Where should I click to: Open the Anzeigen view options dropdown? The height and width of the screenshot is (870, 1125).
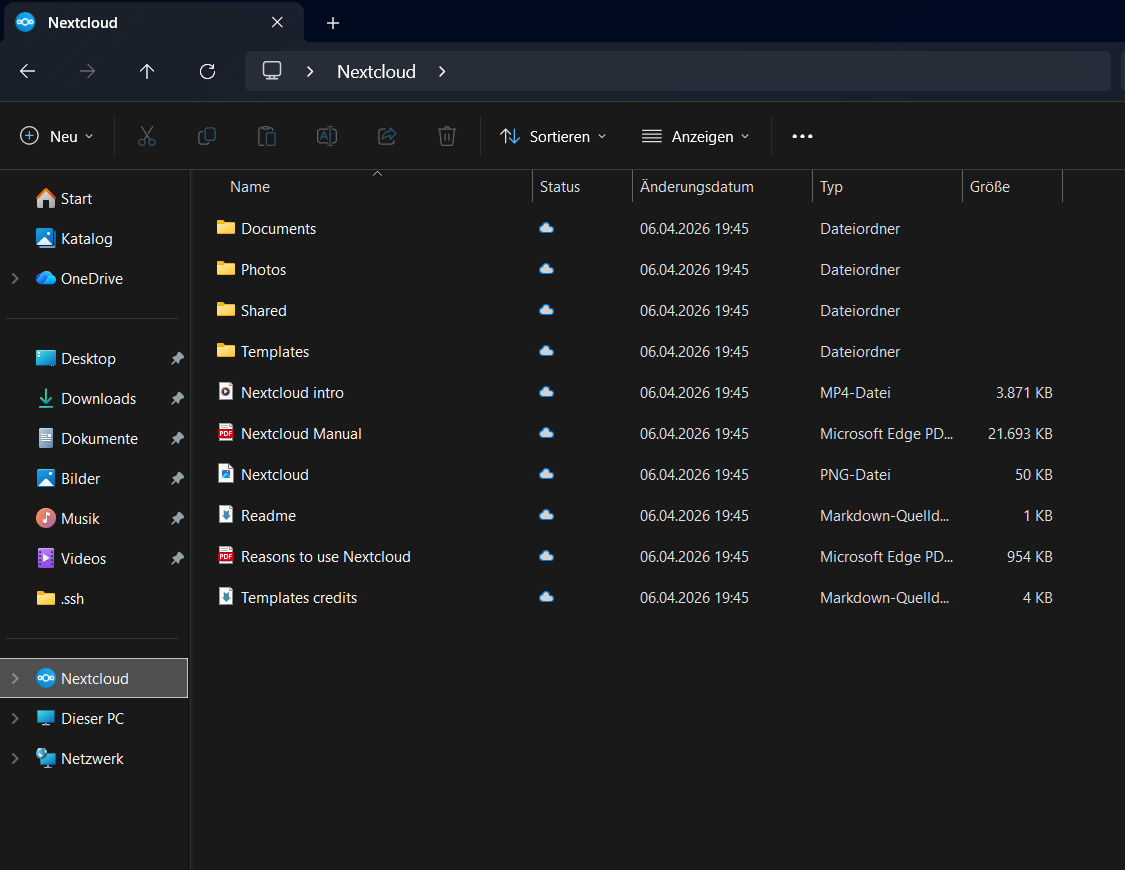695,136
